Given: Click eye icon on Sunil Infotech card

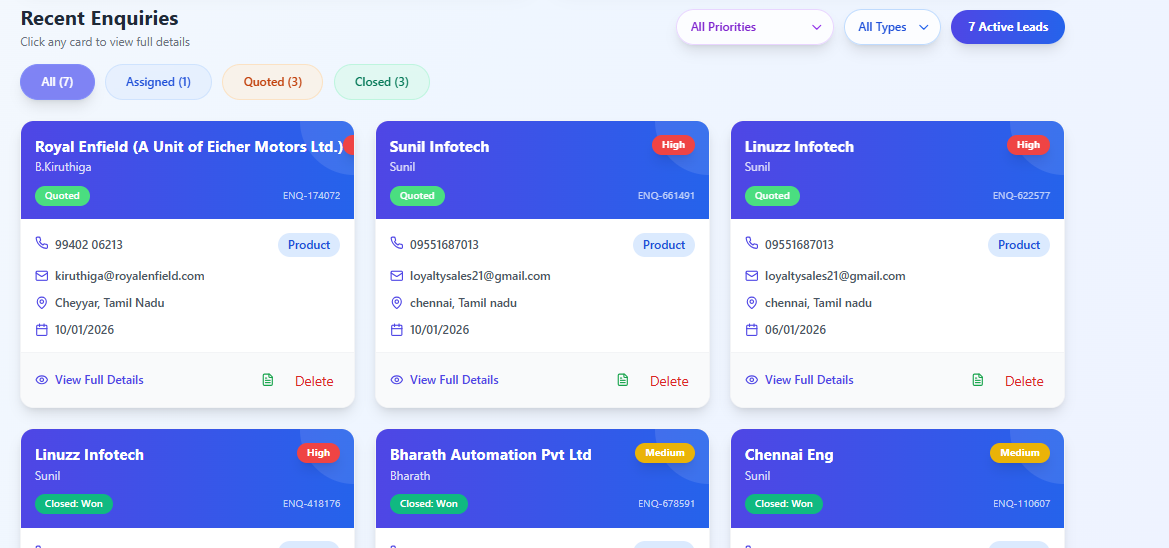Looking at the screenshot, I should point(397,380).
